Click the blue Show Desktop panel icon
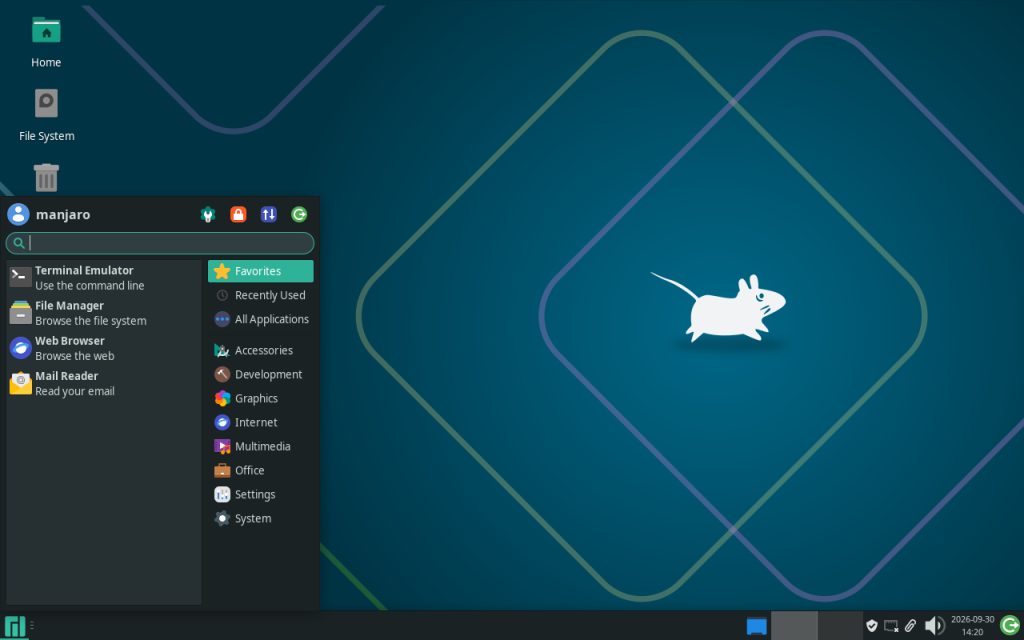1024x640 pixels. coord(756,626)
